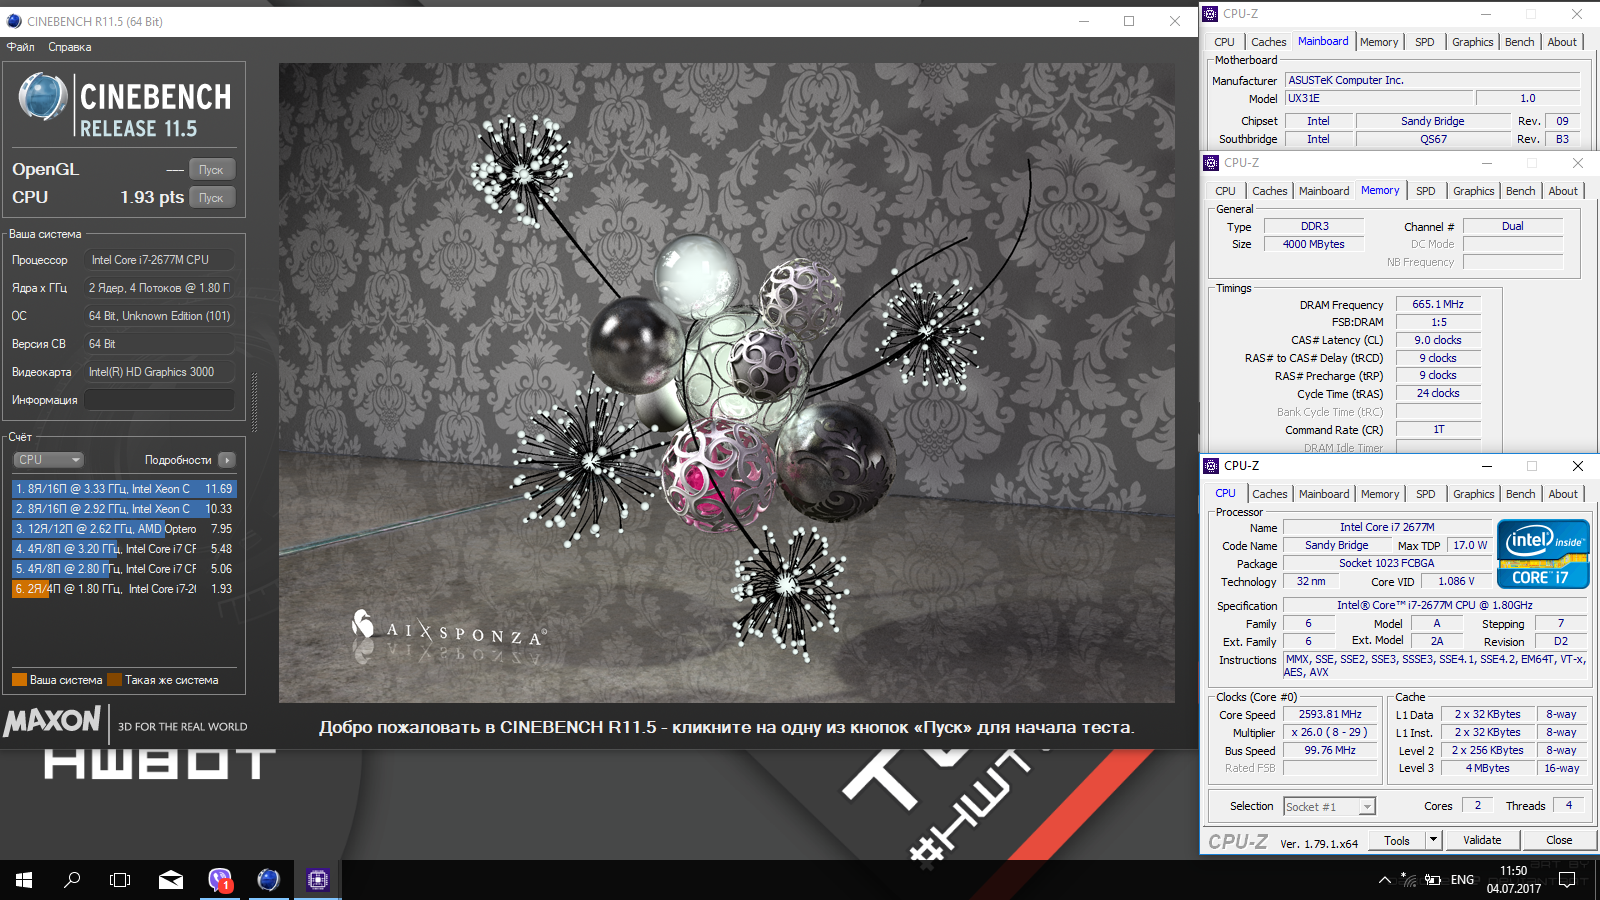Click the Tools button in CPU-Z
The width and height of the screenshot is (1600, 900).
tap(1397, 840)
